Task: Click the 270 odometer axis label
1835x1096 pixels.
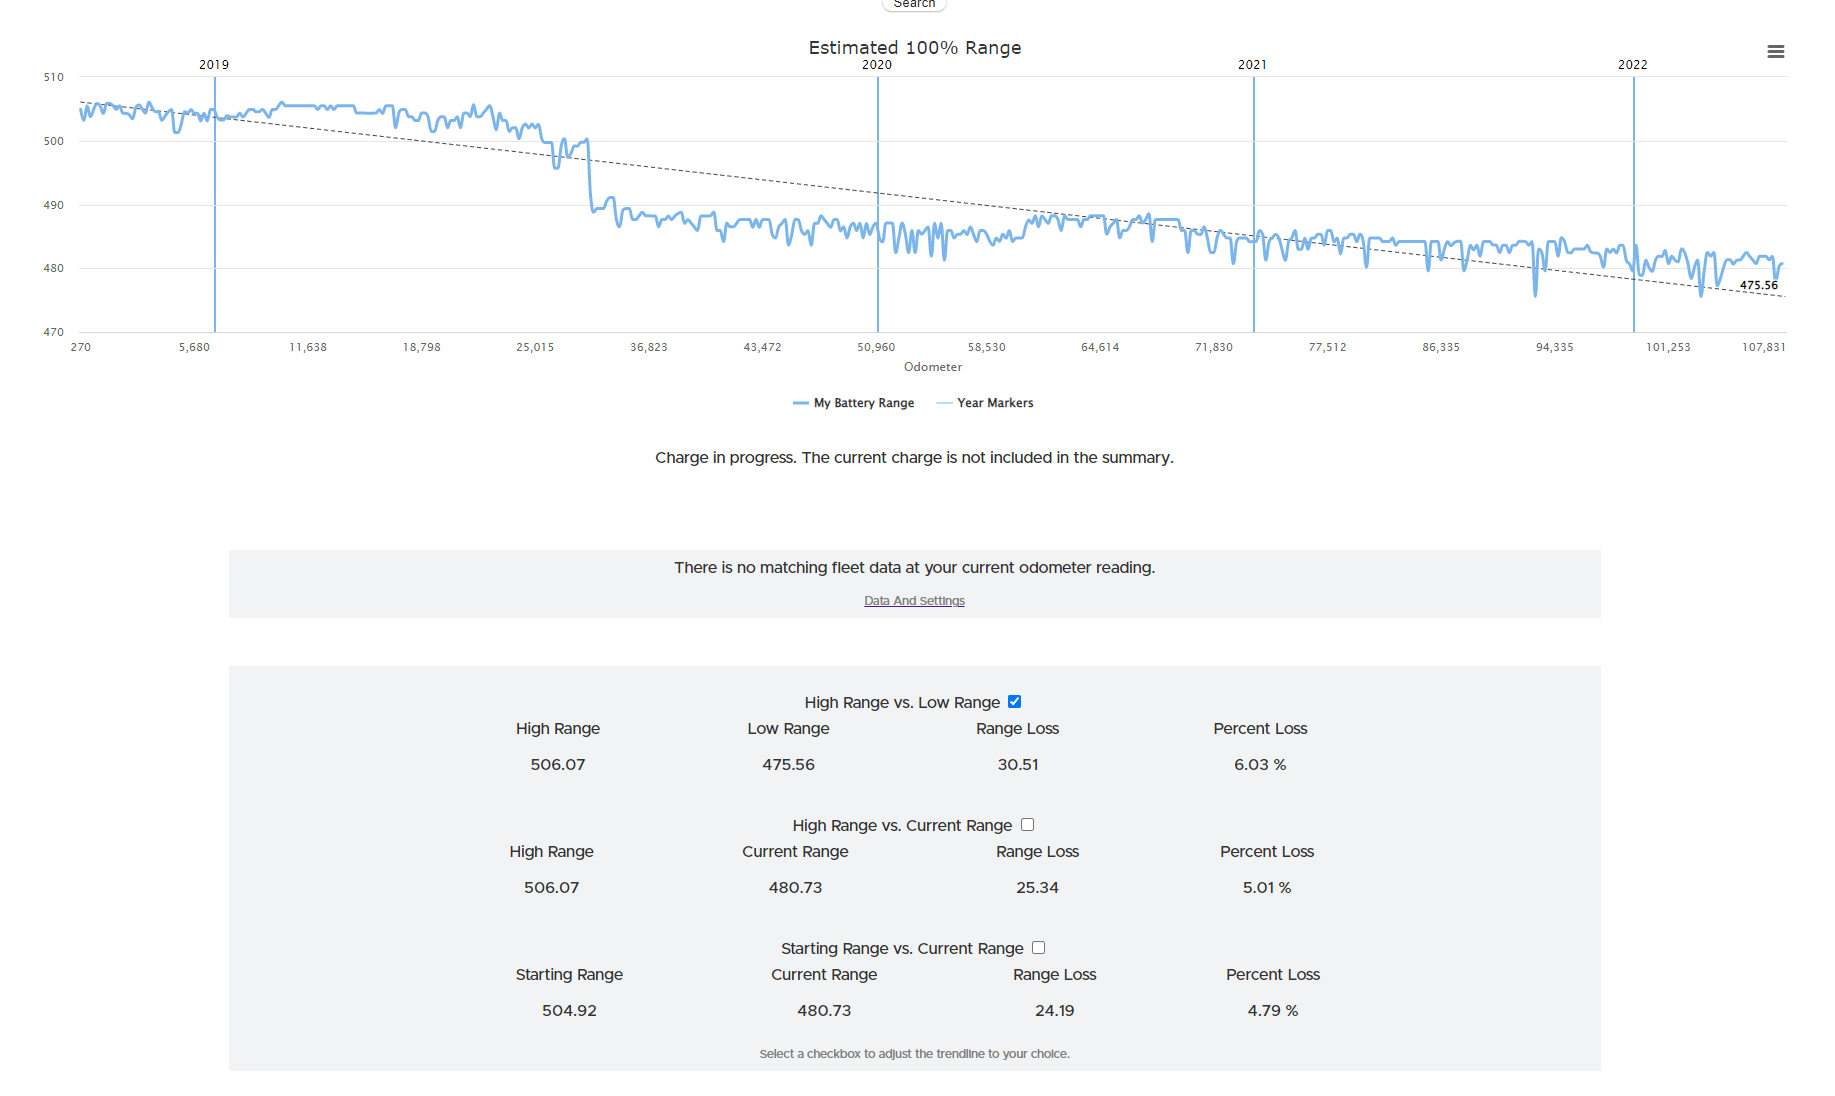Action: coord(81,347)
